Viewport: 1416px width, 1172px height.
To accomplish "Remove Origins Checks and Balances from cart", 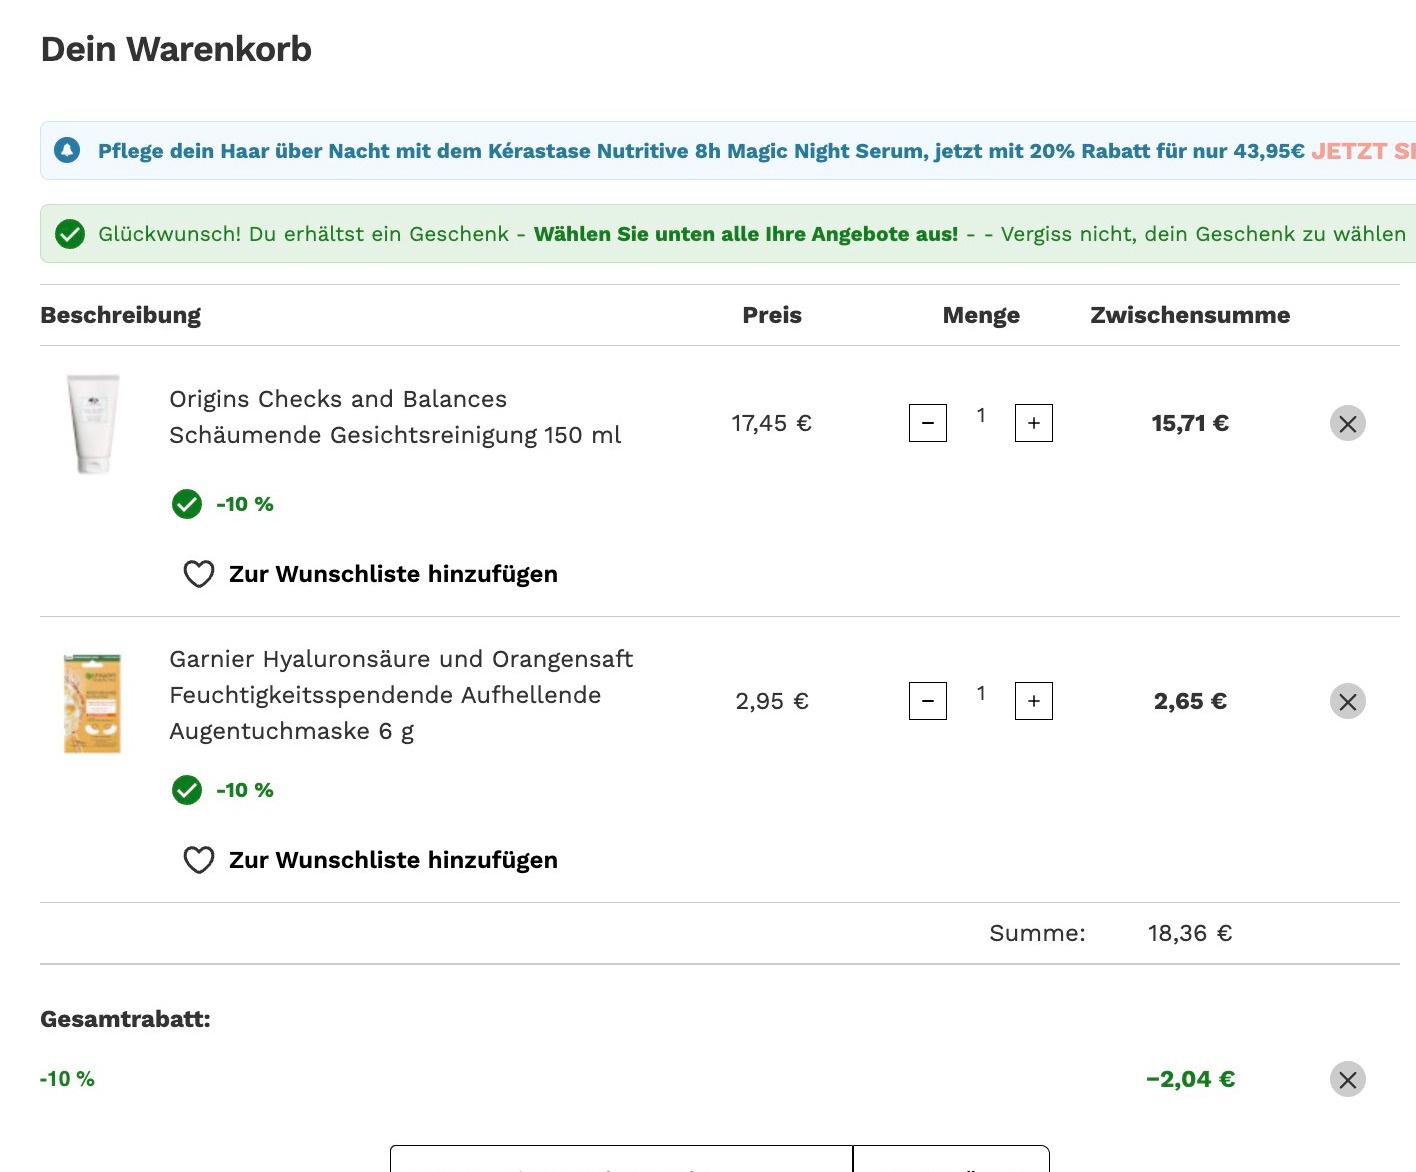I will (x=1347, y=423).
